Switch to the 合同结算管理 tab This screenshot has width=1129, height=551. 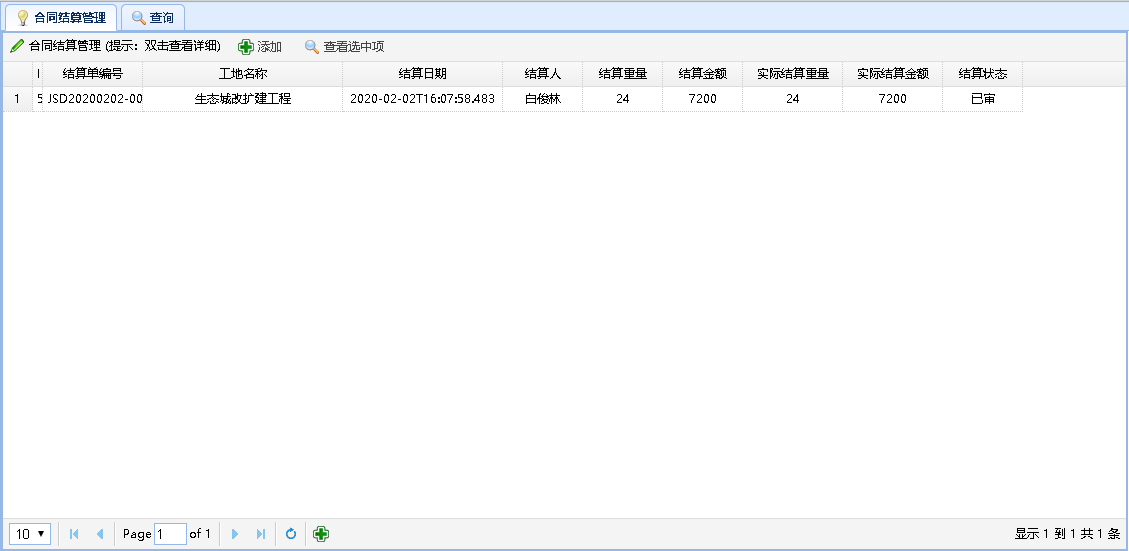[x=61, y=17]
